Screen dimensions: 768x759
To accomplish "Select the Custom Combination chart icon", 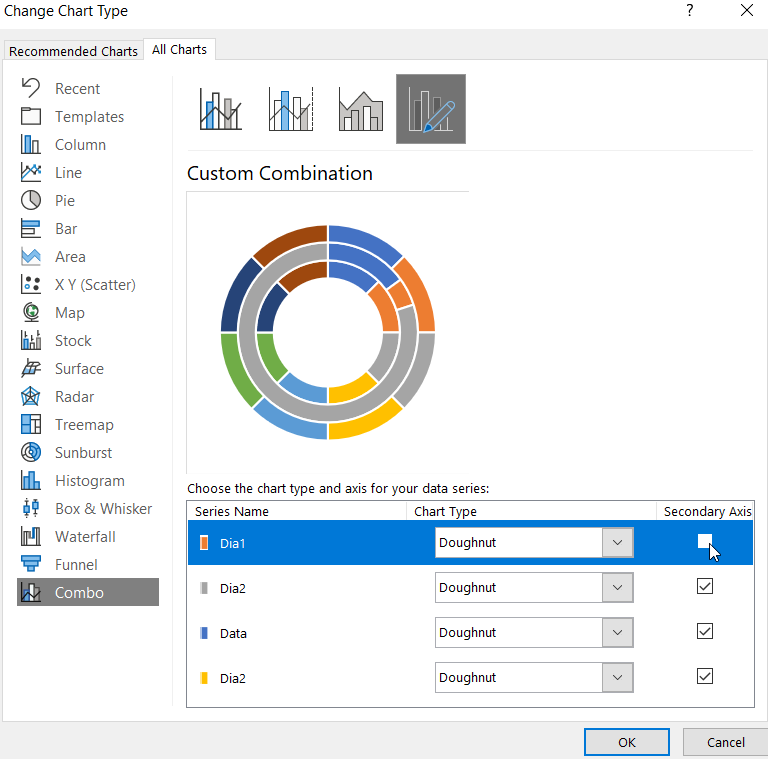I will click(x=430, y=109).
